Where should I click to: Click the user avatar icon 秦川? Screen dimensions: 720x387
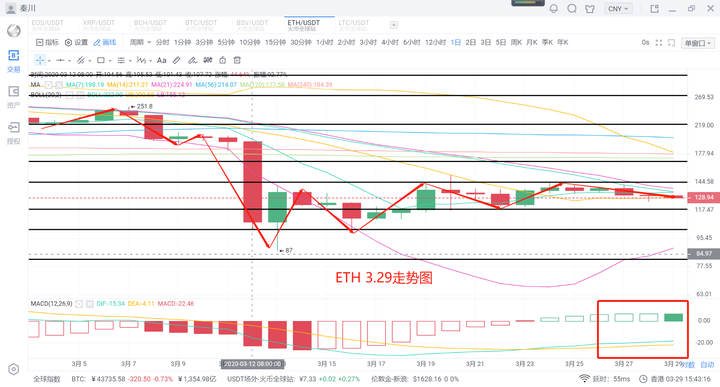10,8
